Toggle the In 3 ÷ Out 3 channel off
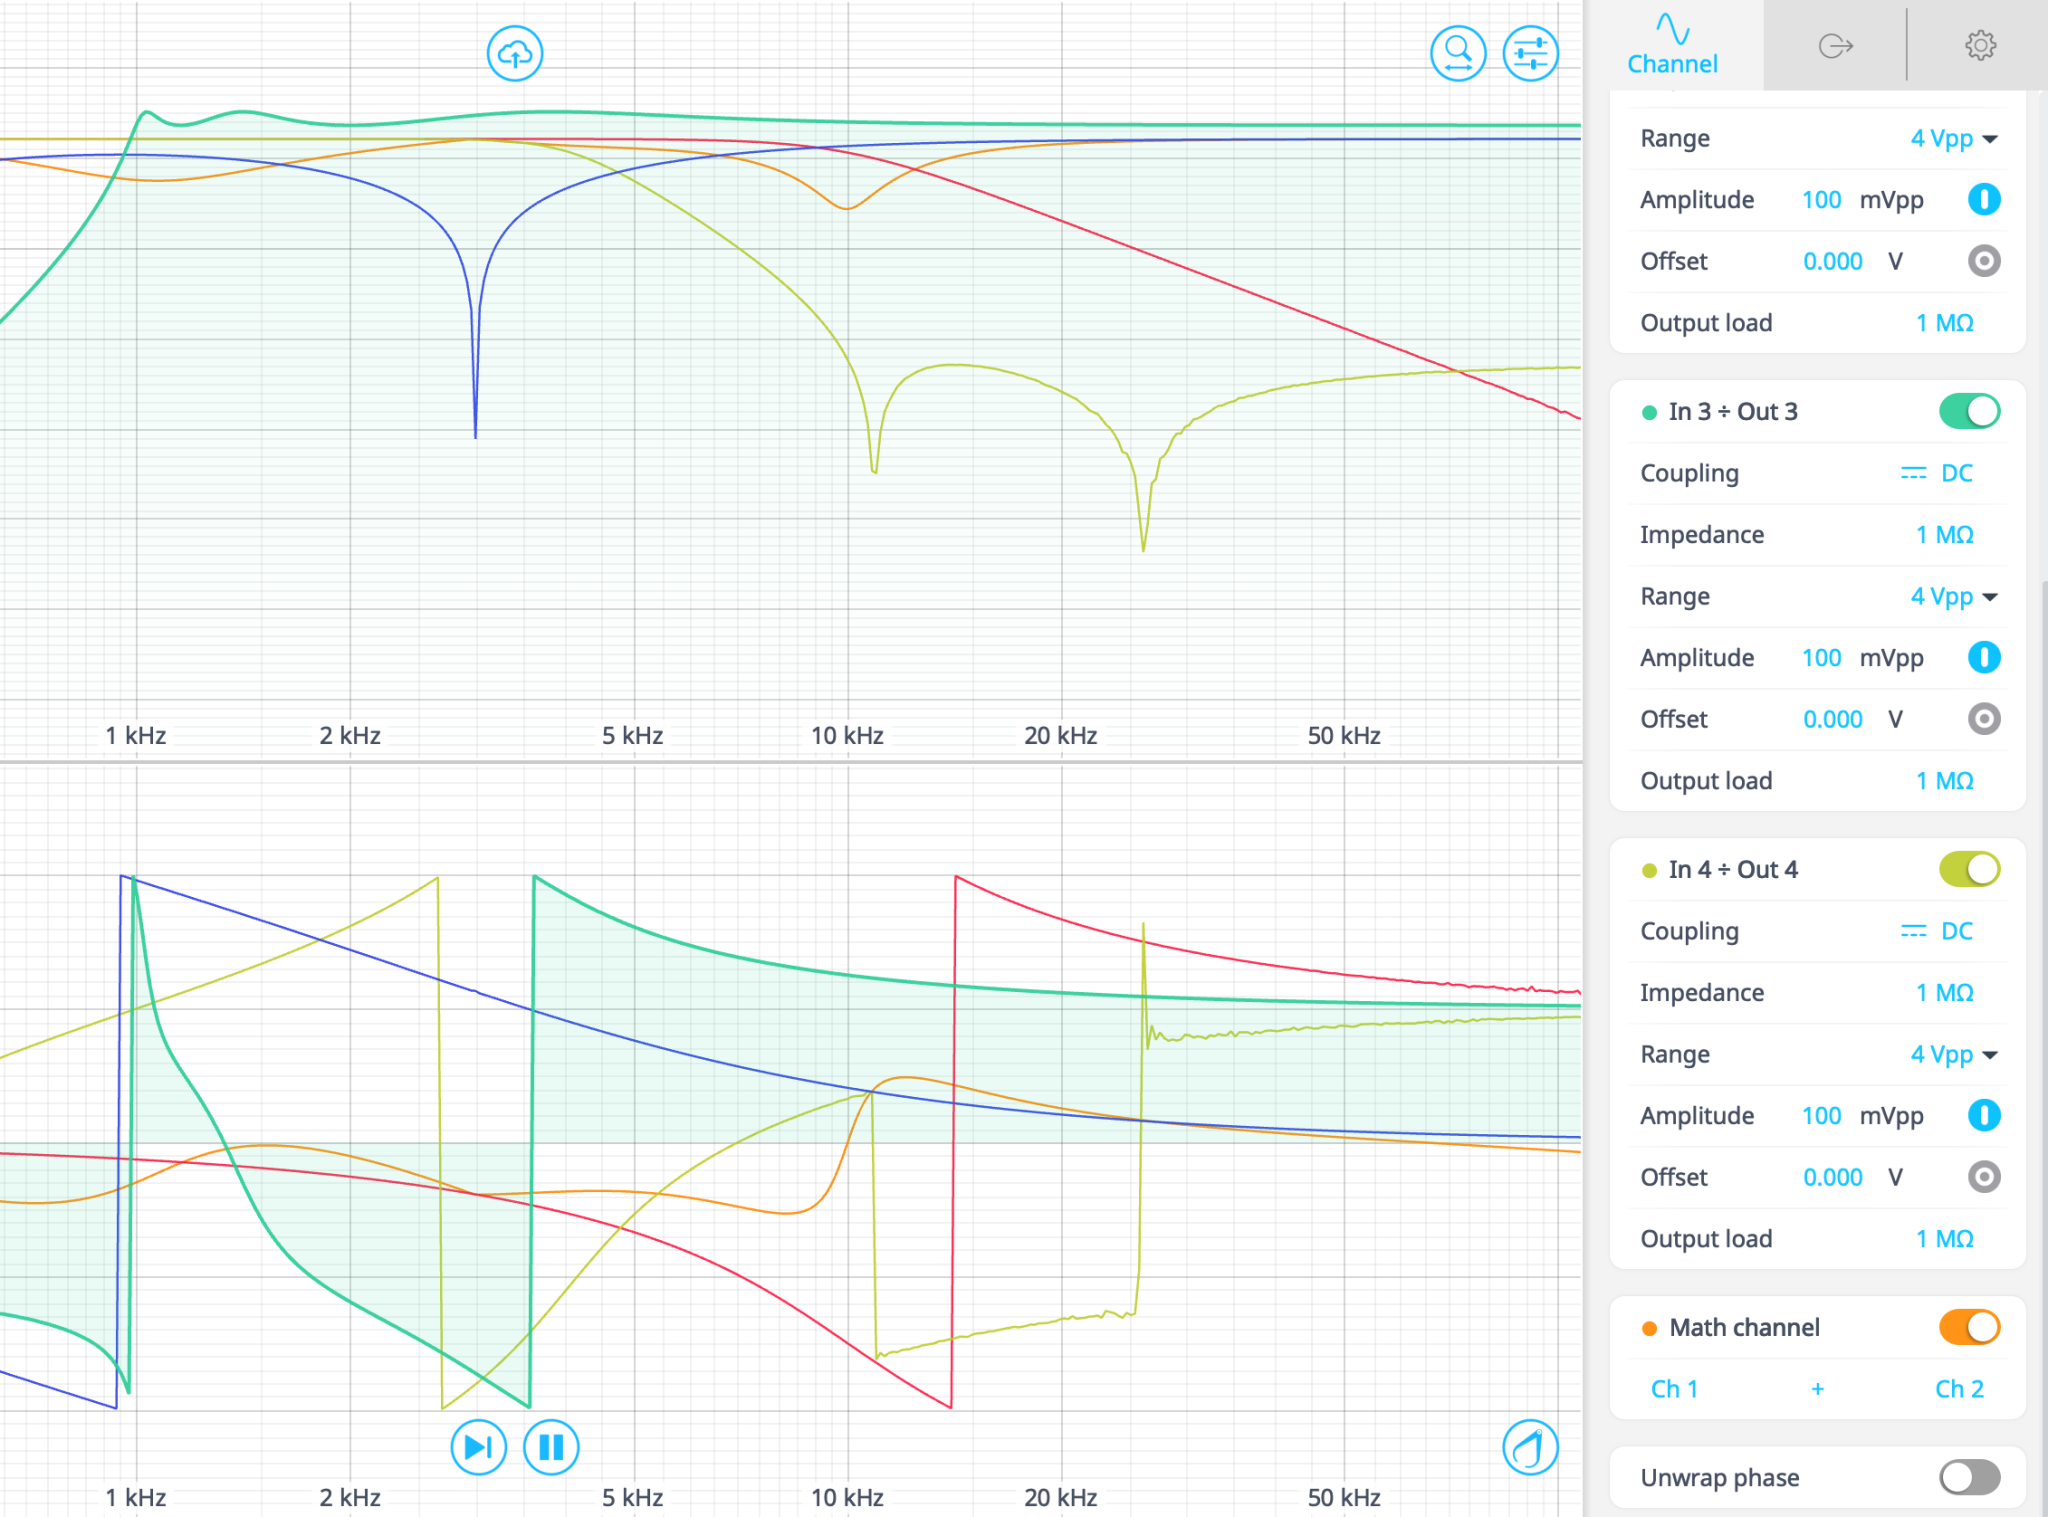The height and width of the screenshot is (1517, 2048). [1968, 411]
